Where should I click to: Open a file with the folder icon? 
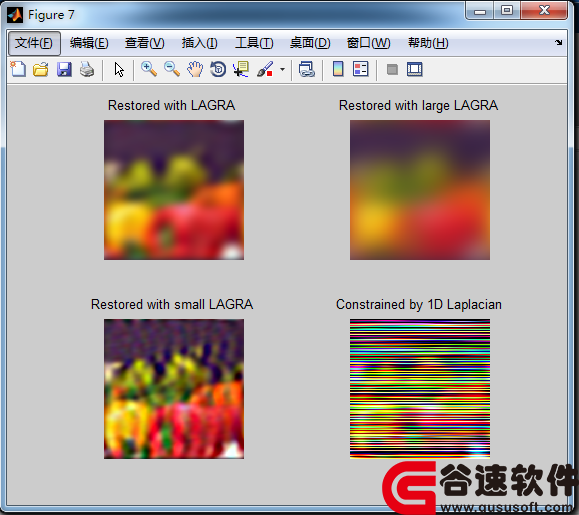tap(41, 69)
